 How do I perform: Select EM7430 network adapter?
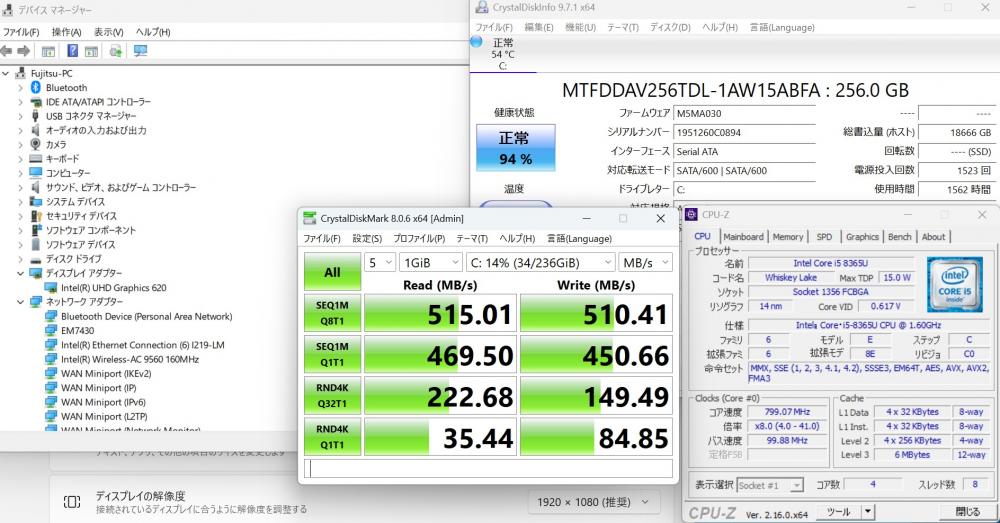click(77, 330)
